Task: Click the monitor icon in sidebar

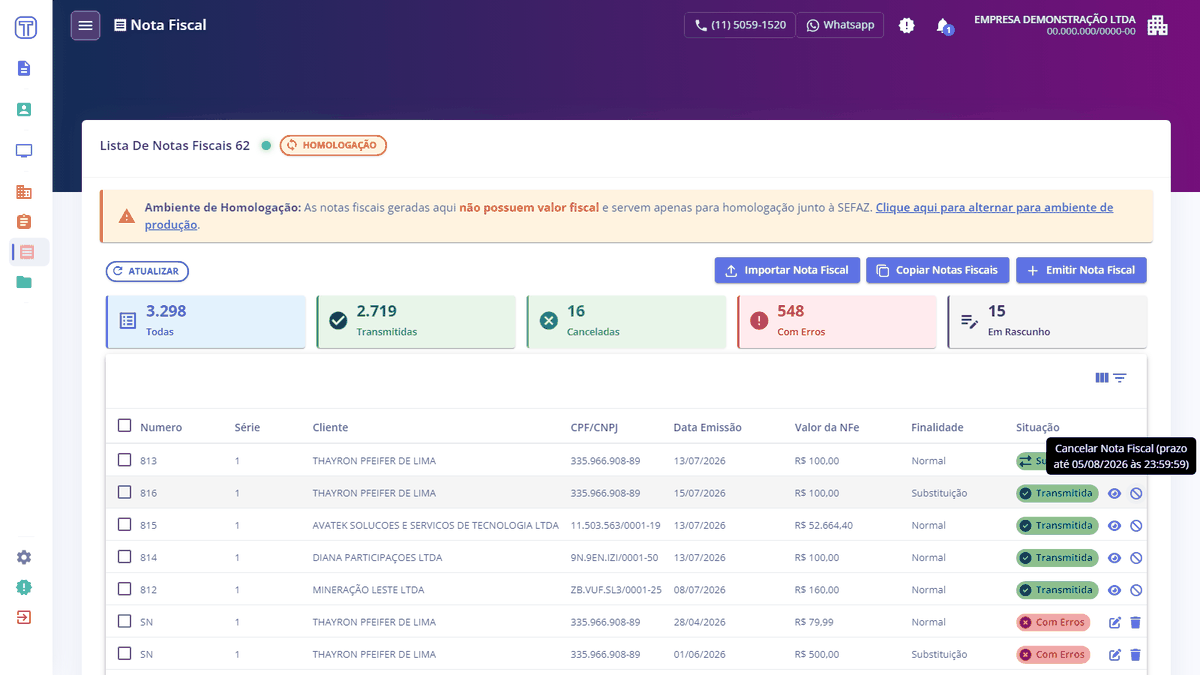Action: pyautogui.click(x=24, y=151)
